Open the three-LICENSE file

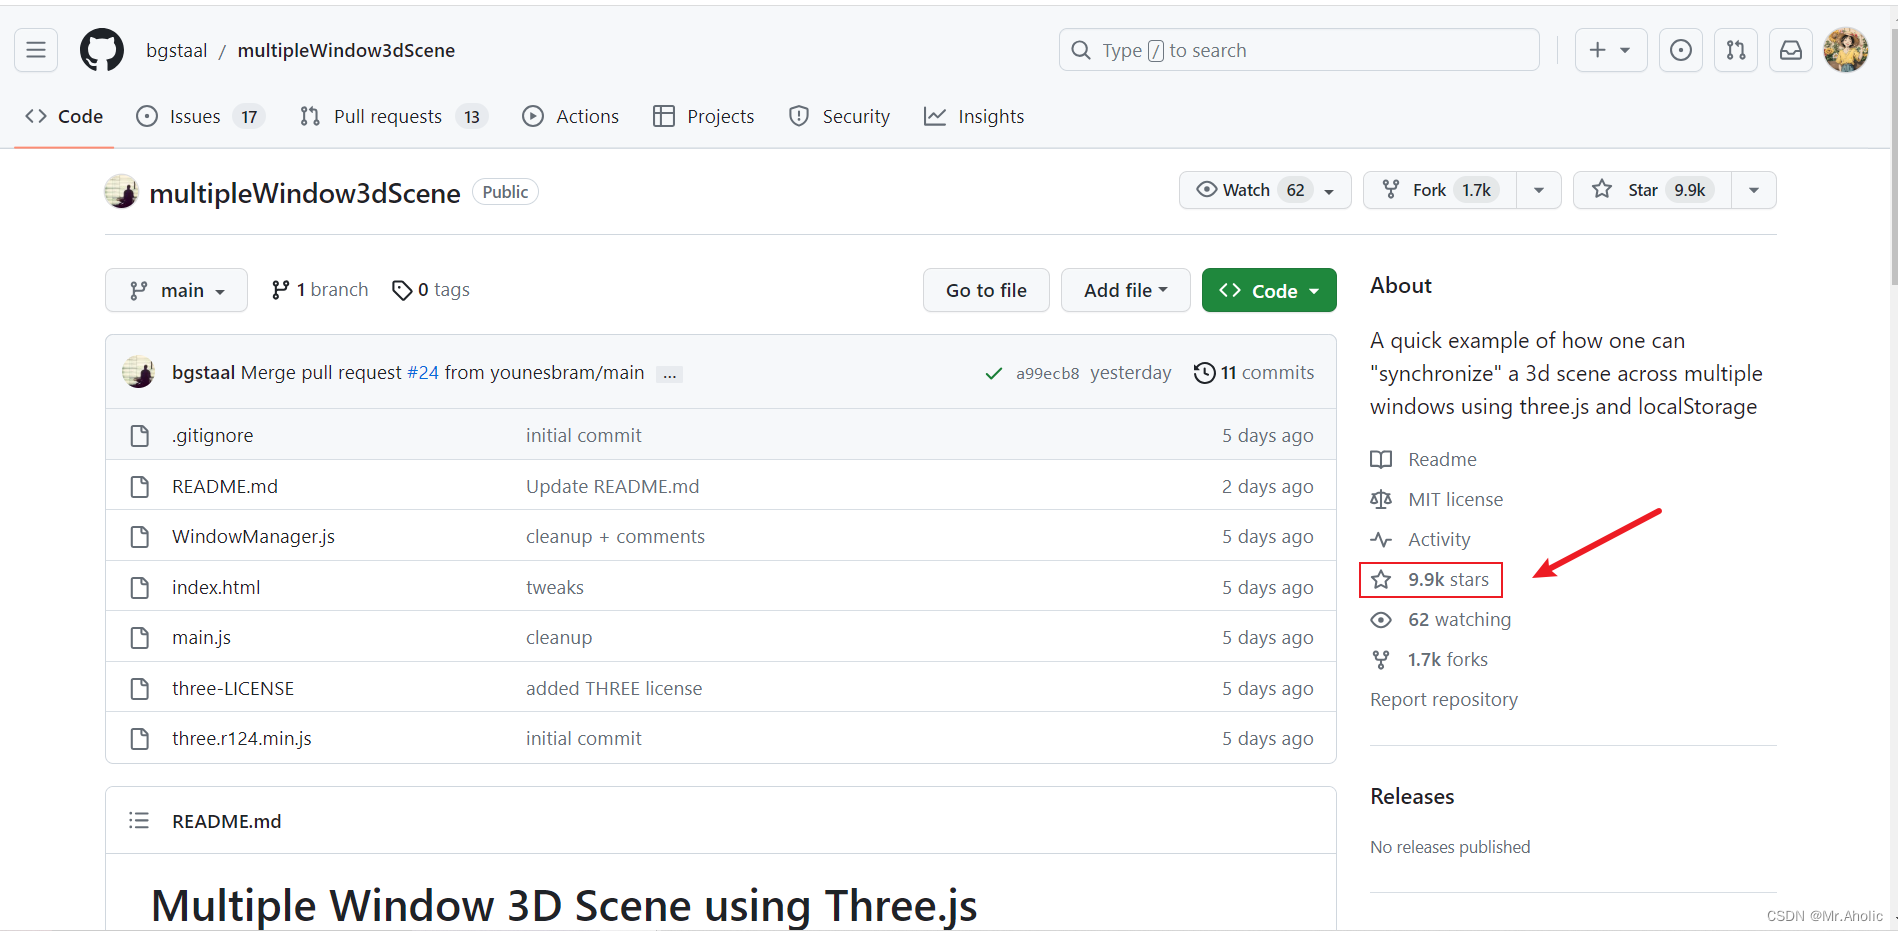tap(233, 688)
